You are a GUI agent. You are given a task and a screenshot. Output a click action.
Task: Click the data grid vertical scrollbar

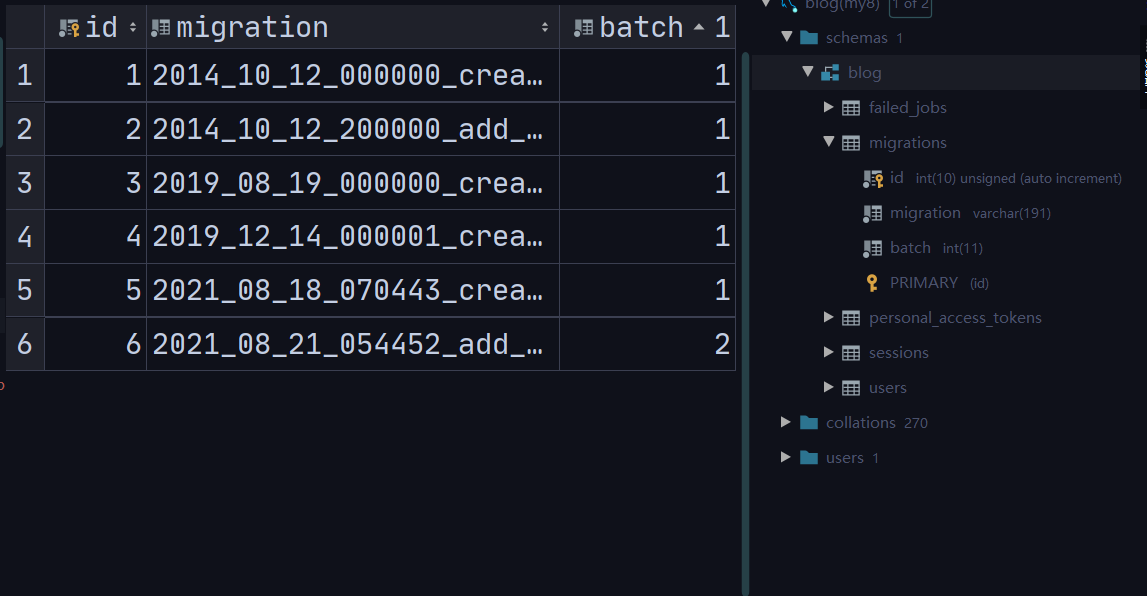coord(745,322)
